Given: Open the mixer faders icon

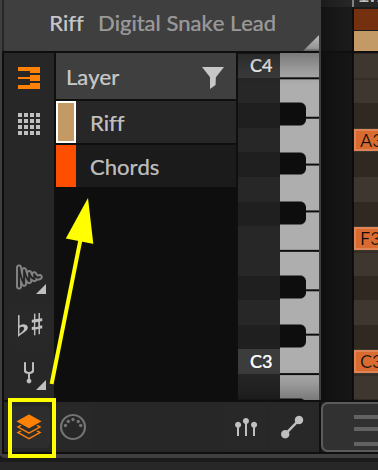Looking at the screenshot, I should click(246, 427).
